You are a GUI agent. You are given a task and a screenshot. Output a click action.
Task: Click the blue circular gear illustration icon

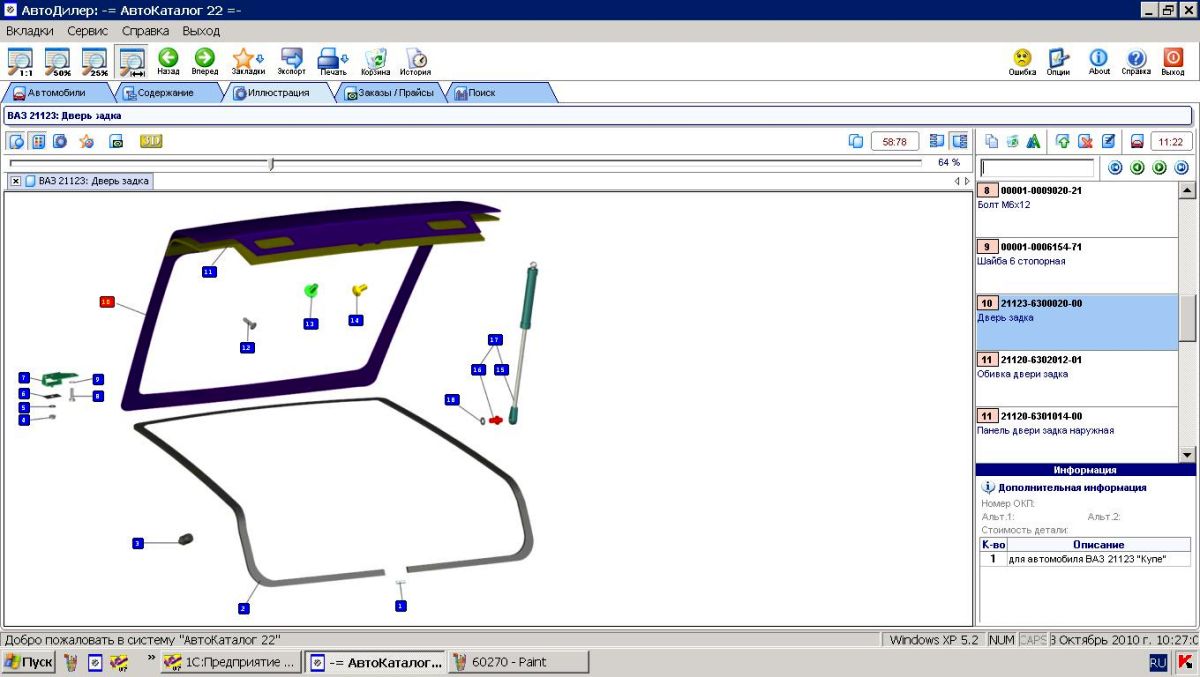pyautogui.click(x=60, y=141)
